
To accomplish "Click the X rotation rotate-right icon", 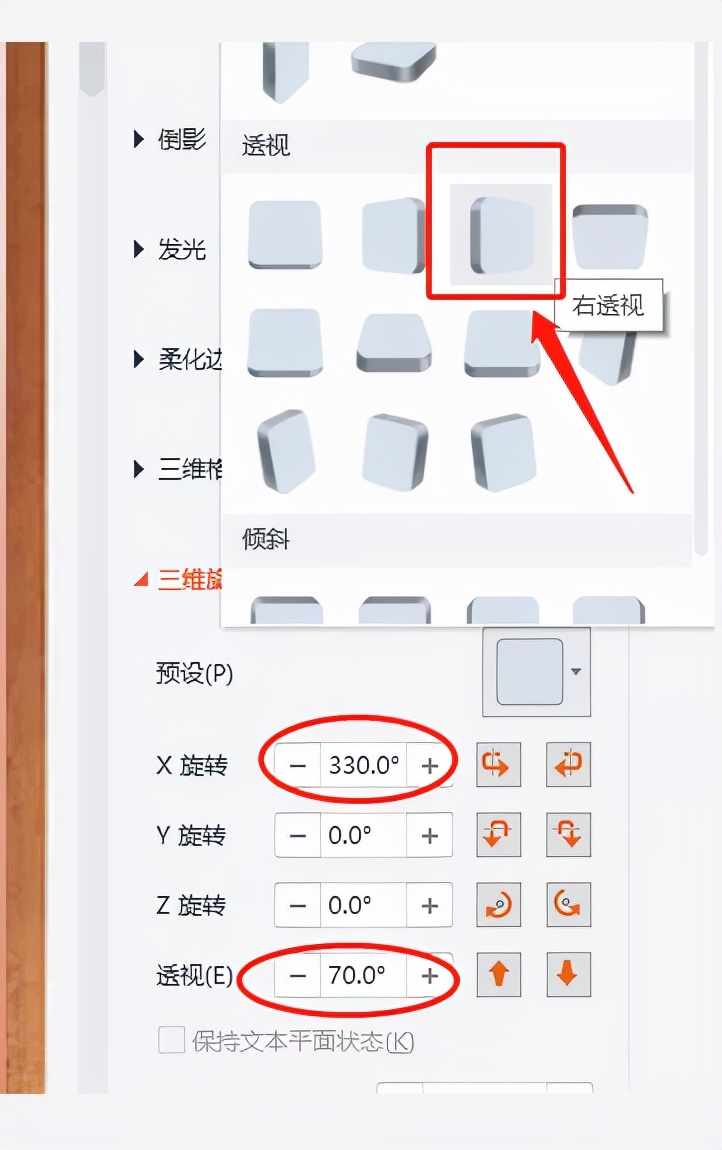I will (x=568, y=764).
